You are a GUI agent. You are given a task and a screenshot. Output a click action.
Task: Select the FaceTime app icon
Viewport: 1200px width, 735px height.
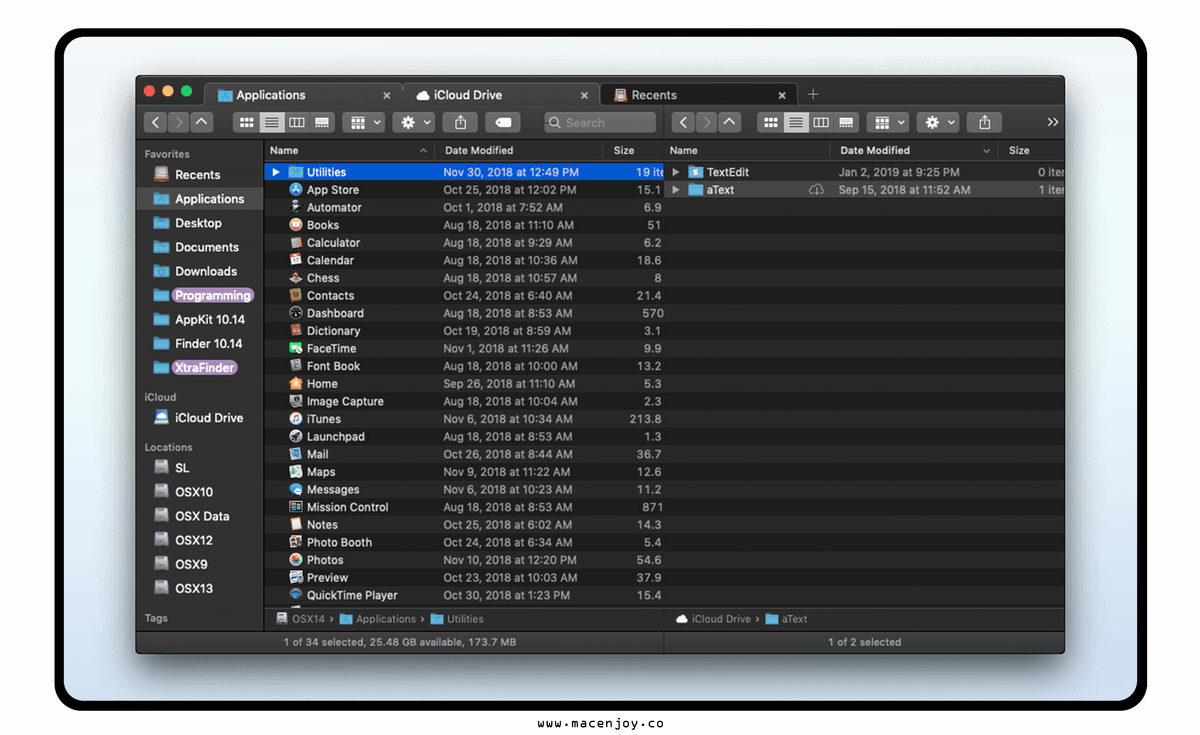point(296,348)
